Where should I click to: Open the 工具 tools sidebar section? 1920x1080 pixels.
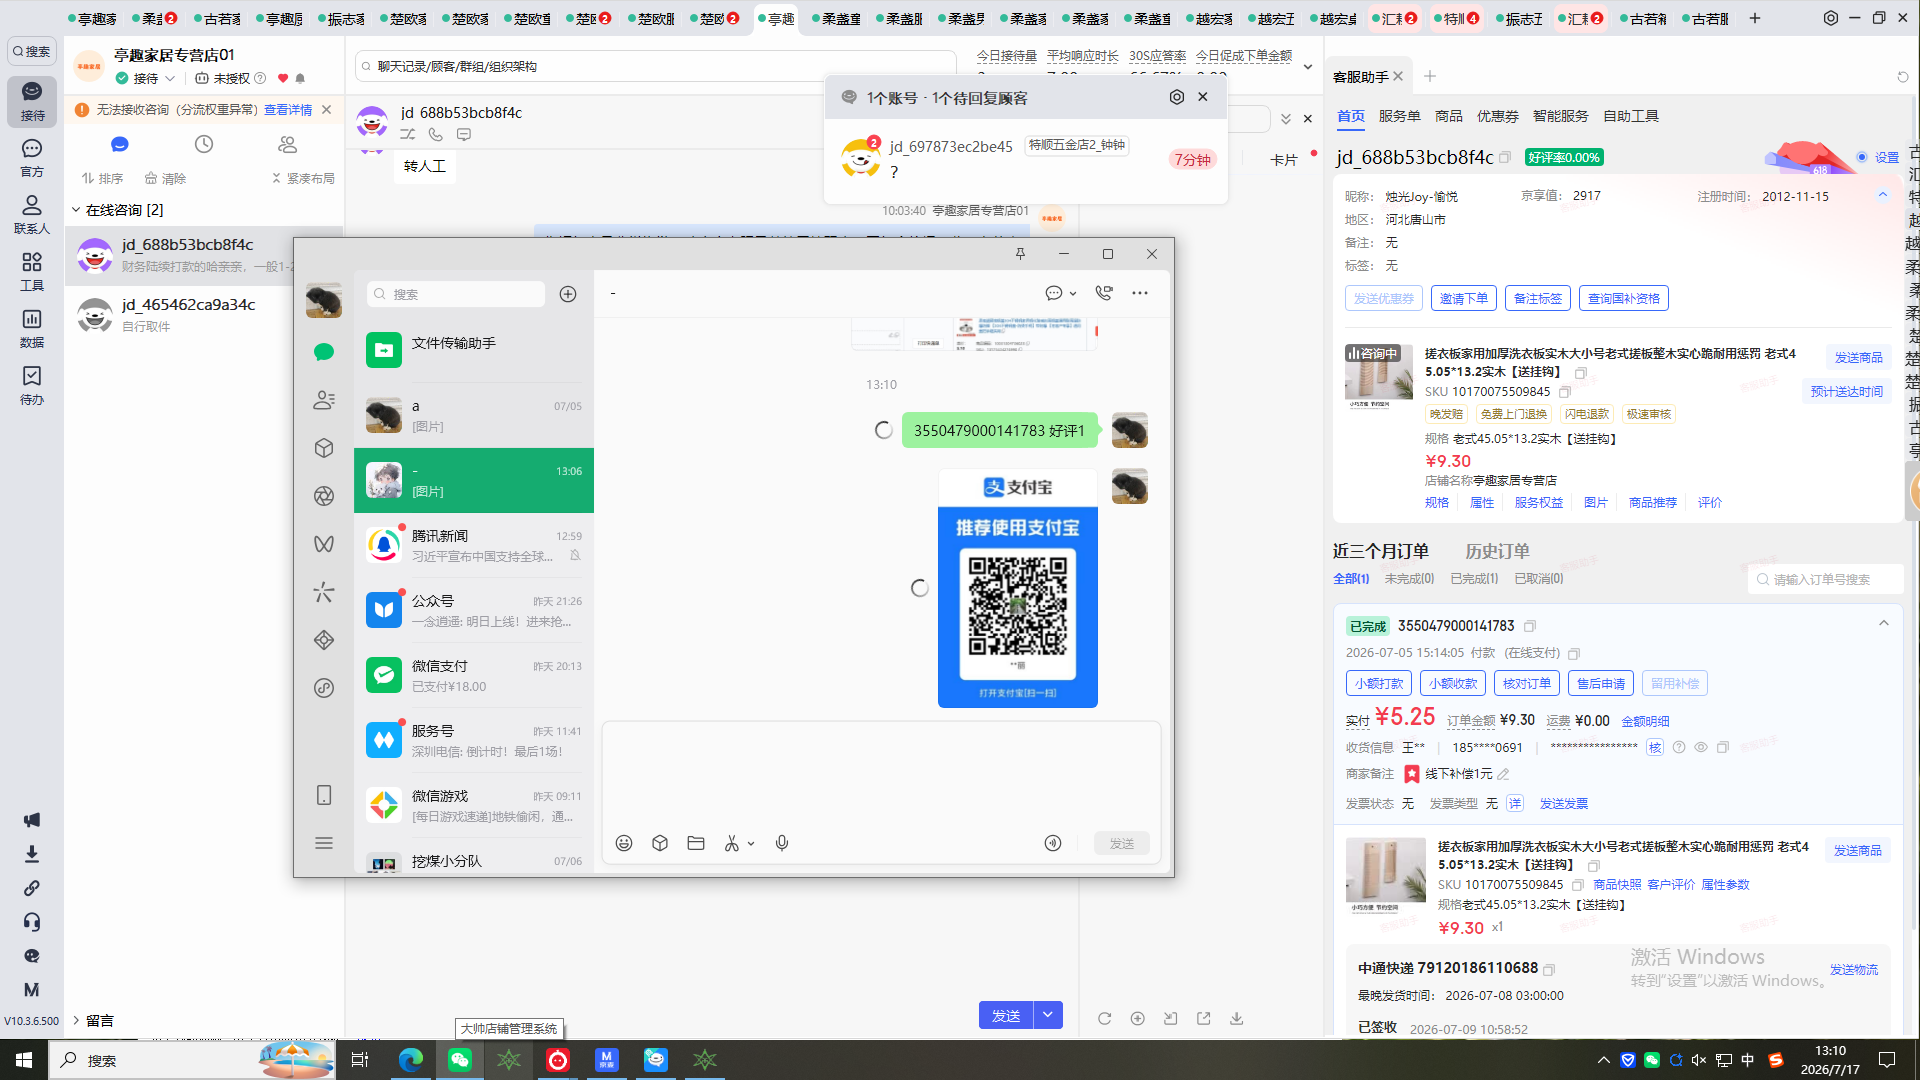pos(32,271)
